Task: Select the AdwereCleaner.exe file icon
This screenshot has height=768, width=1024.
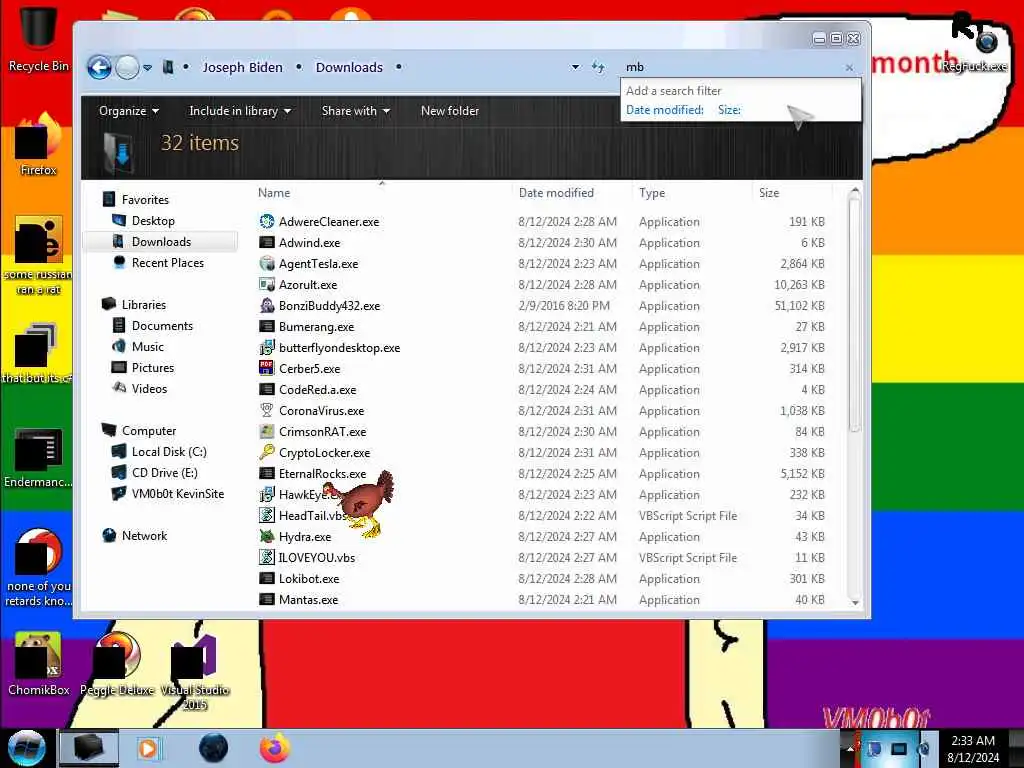Action: (x=266, y=221)
